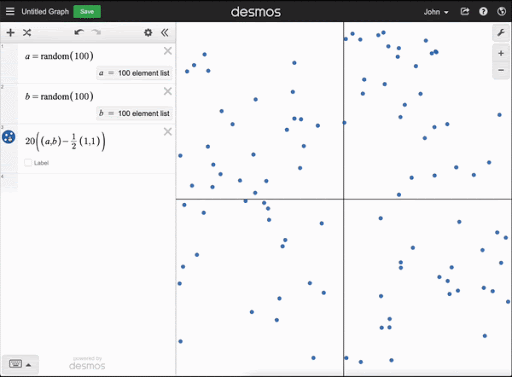This screenshot has width=512, height=377.
Task: Open the hamburger menu
Action: point(10,12)
